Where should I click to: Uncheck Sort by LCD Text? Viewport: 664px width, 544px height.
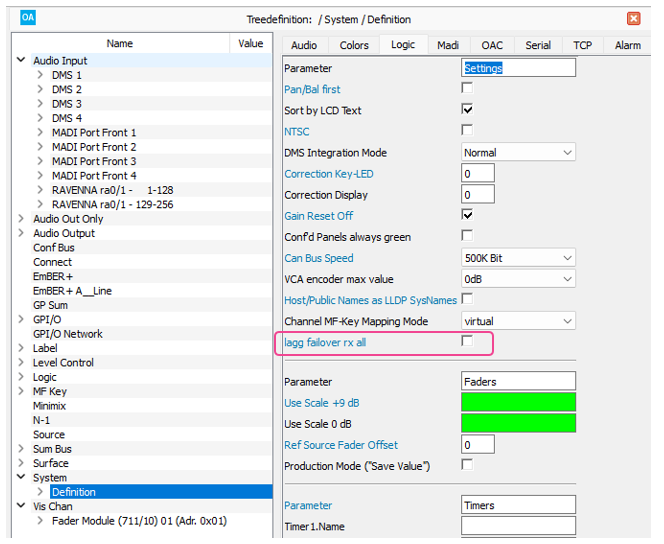coord(467,110)
